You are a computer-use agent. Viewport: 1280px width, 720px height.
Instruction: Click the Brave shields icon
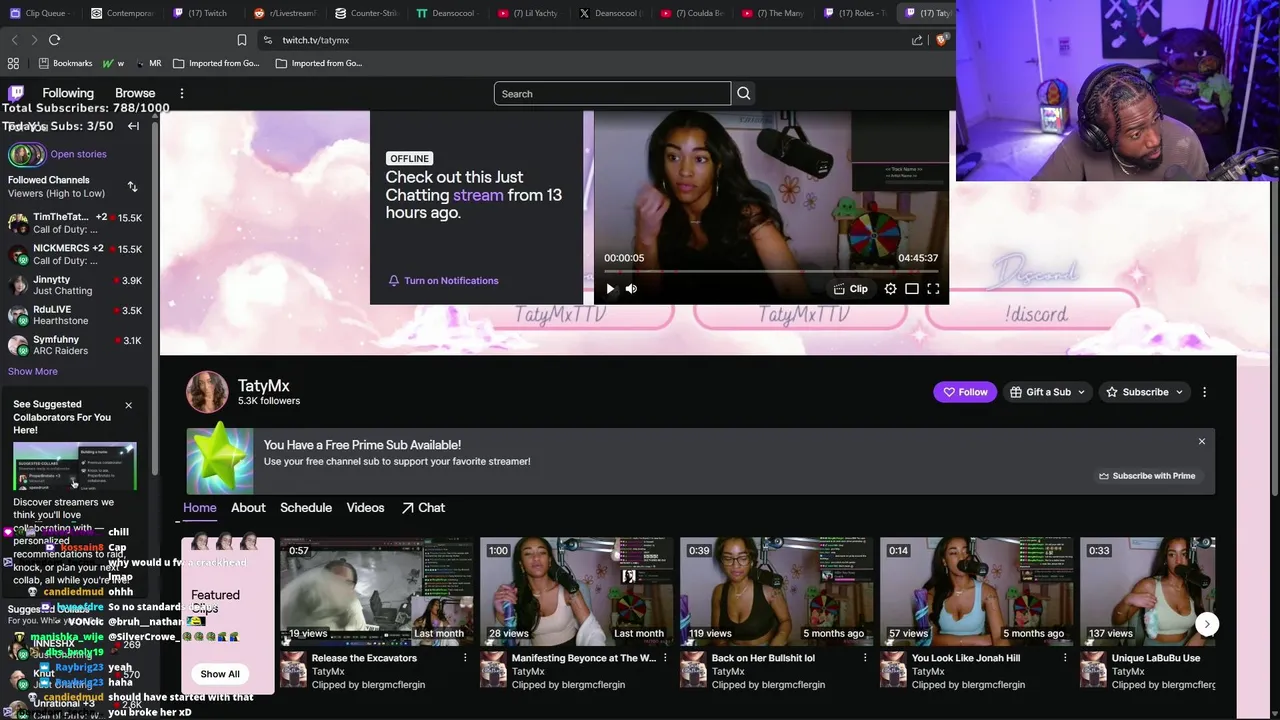pos(941,40)
